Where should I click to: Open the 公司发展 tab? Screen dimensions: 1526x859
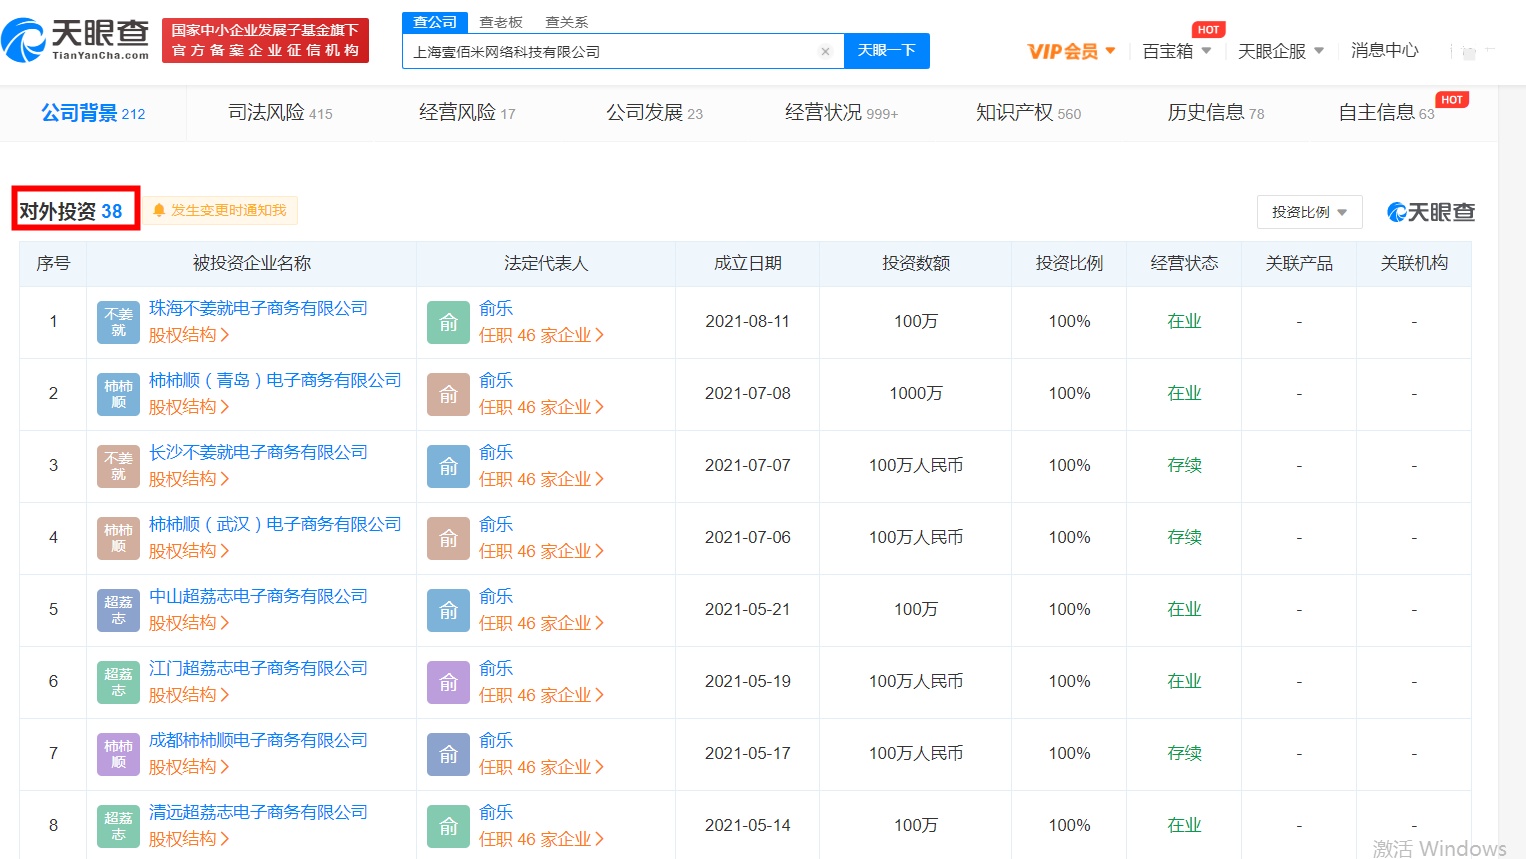point(654,113)
